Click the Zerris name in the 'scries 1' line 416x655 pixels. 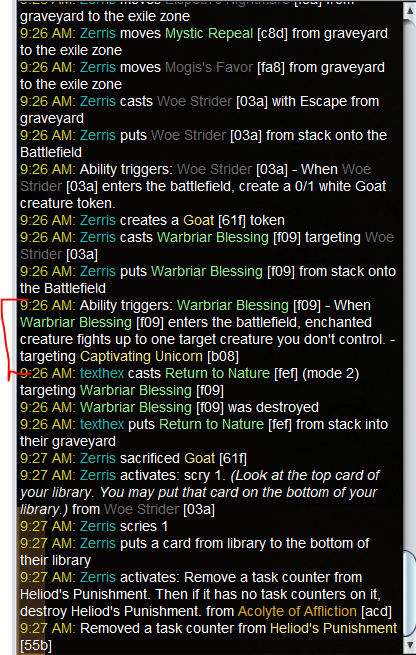click(x=98, y=526)
